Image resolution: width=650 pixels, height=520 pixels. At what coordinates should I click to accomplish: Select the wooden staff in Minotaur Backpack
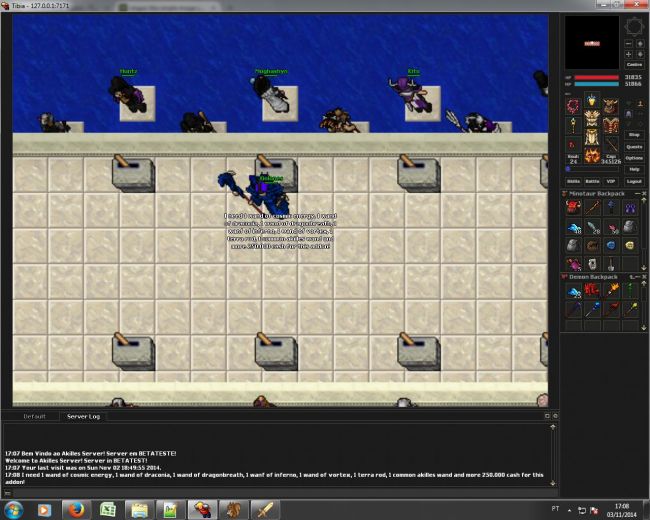(x=592, y=207)
